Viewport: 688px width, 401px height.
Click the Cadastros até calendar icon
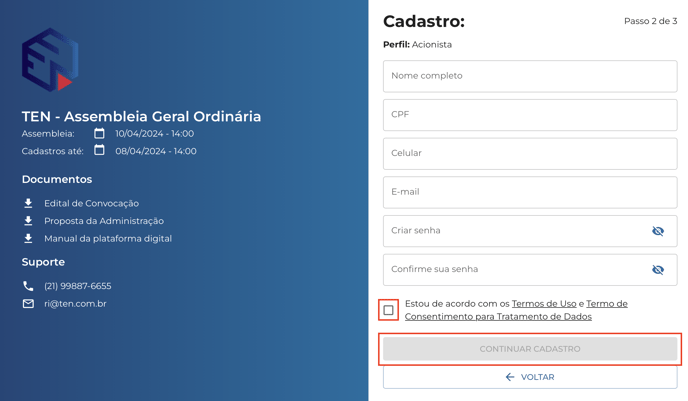click(x=100, y=150)
